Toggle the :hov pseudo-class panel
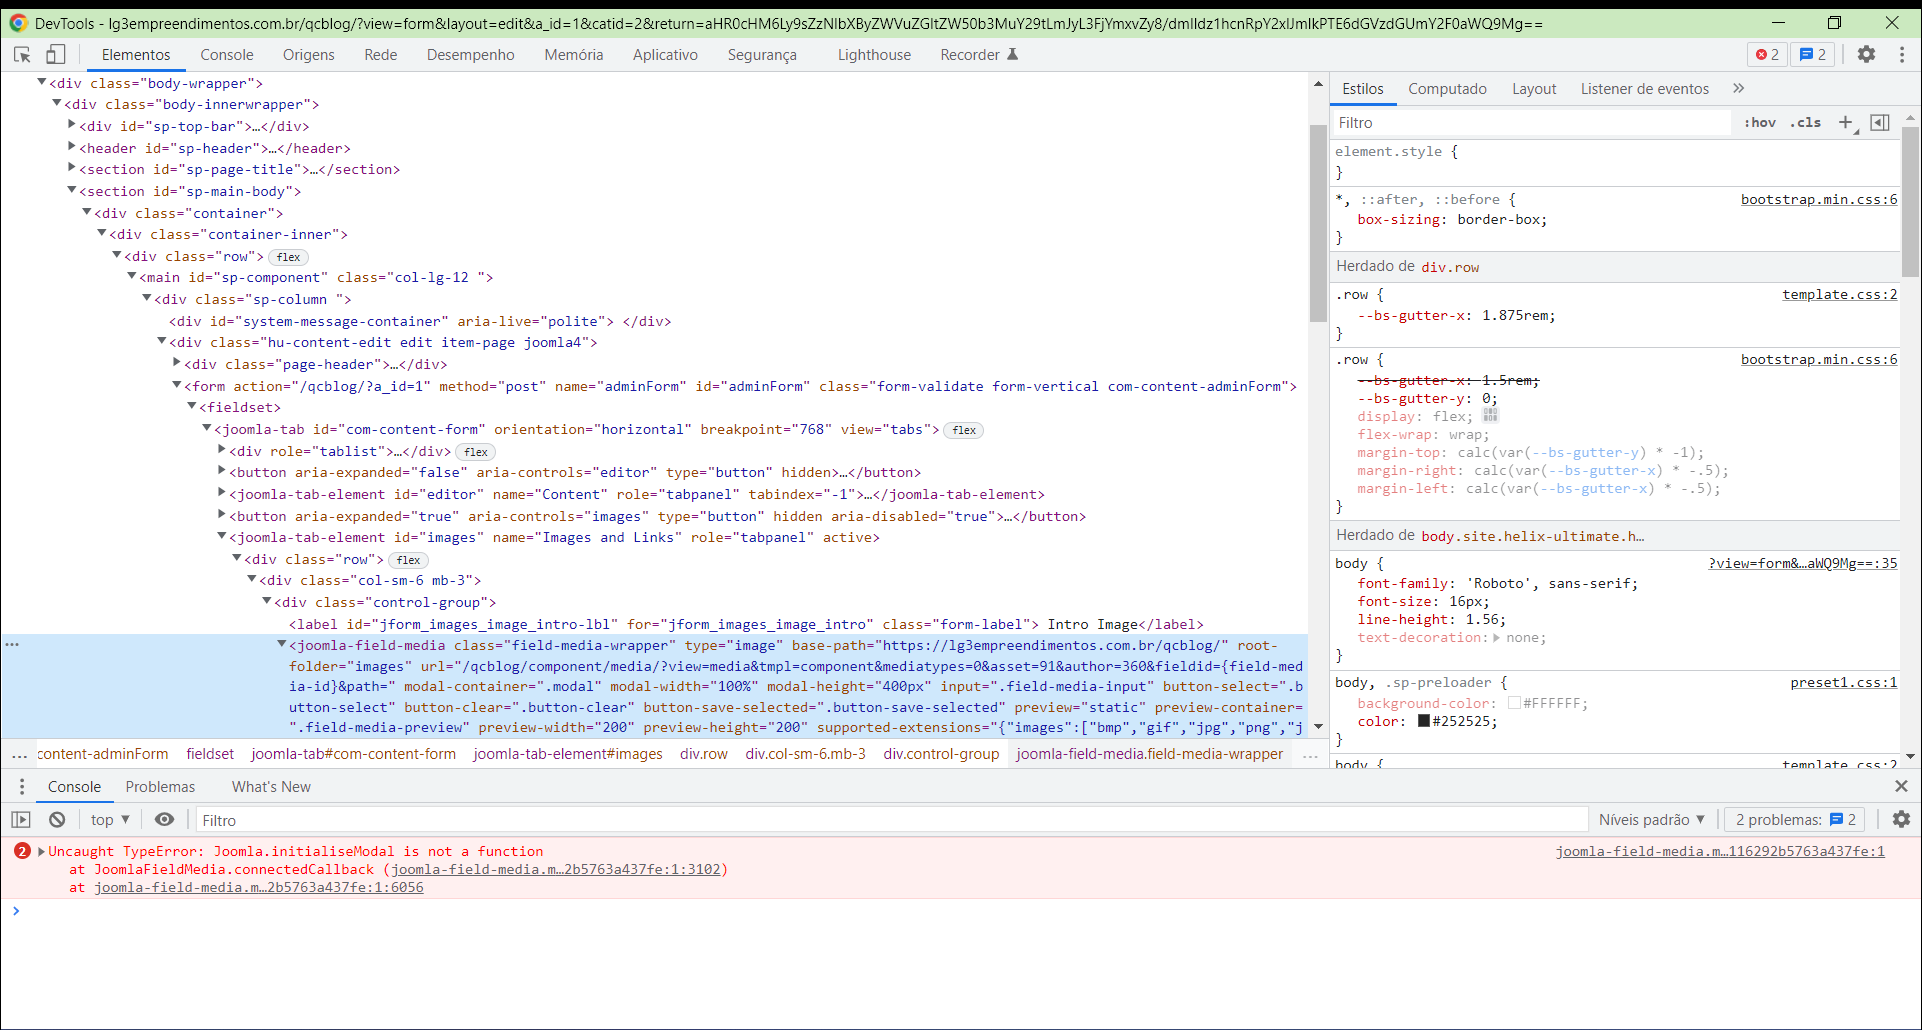1922x1030 pixels. [1759, 122]
